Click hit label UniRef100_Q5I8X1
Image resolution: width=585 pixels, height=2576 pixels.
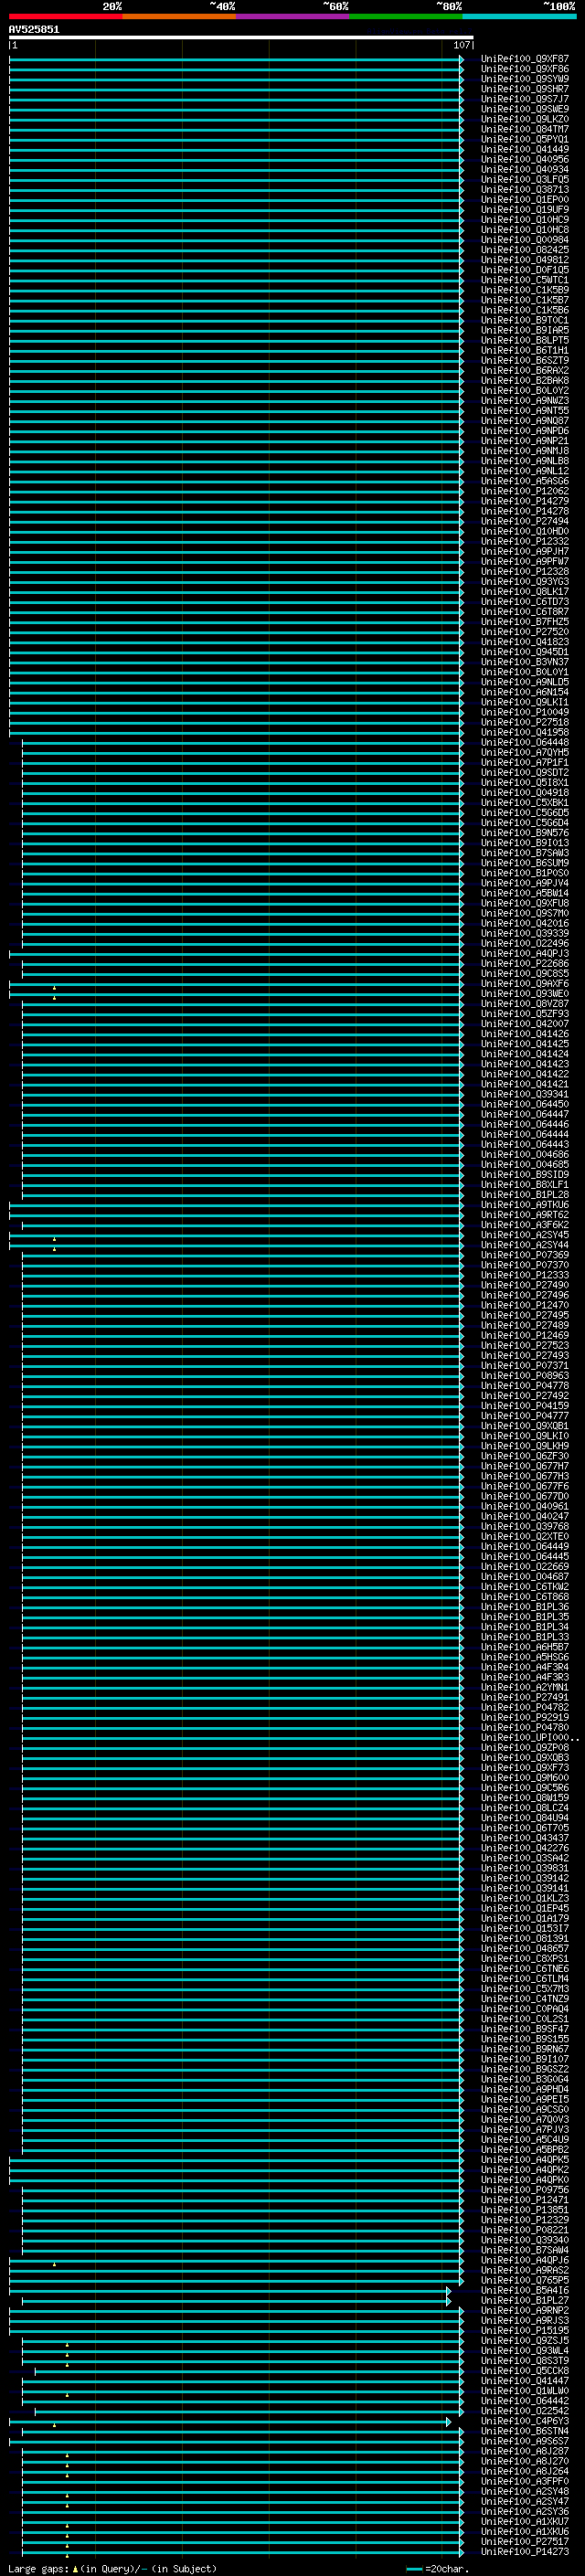point(525,782)
